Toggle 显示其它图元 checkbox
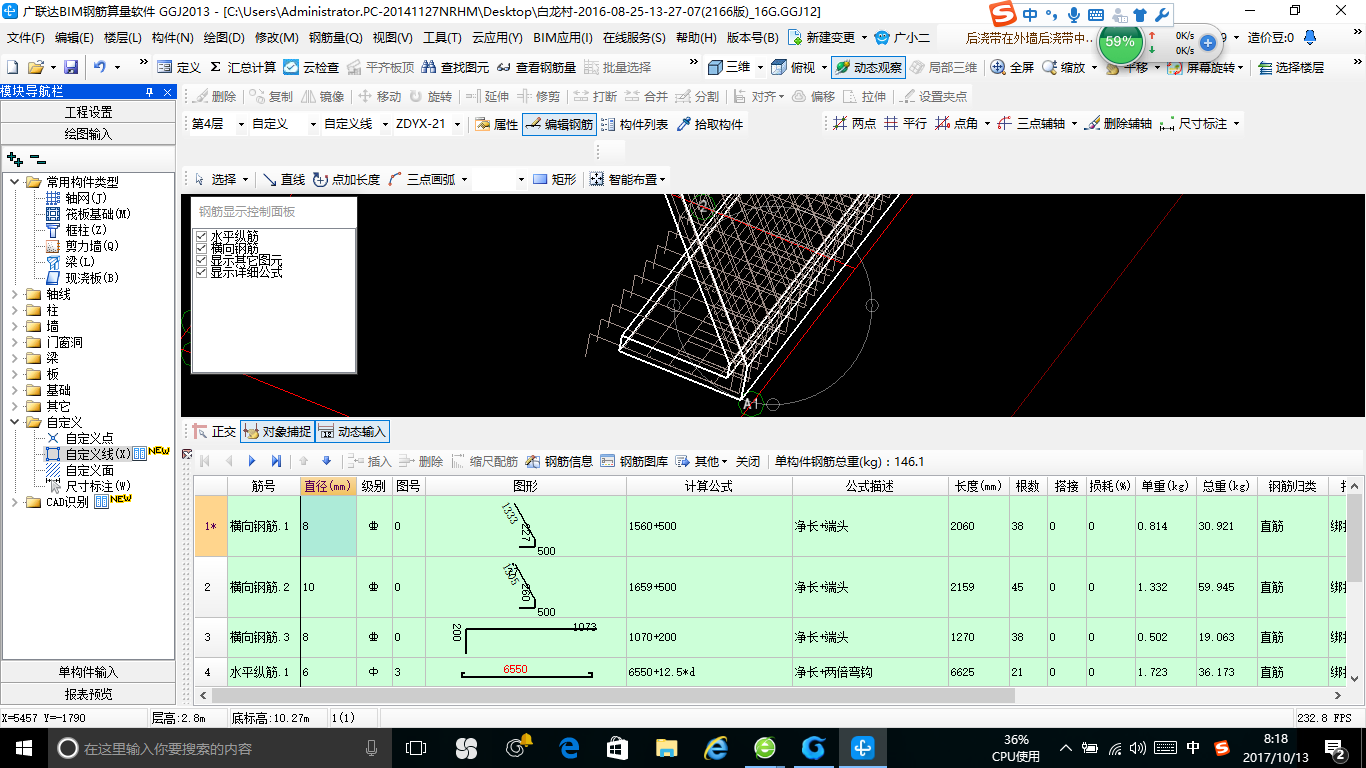This screenshot has width=1366, height=768. pos(201,260)
